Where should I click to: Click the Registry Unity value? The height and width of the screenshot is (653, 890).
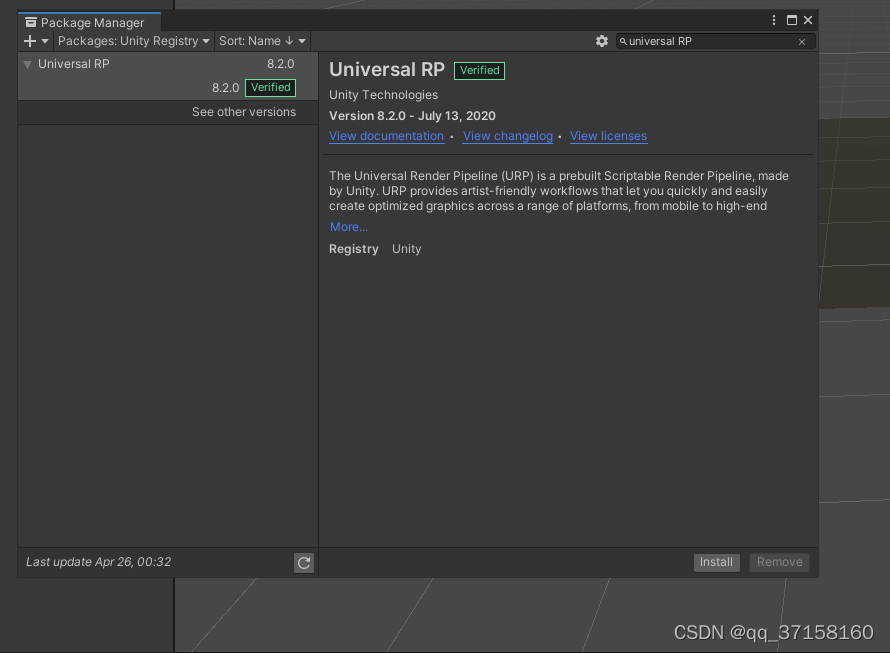click(x=406, y=249)
